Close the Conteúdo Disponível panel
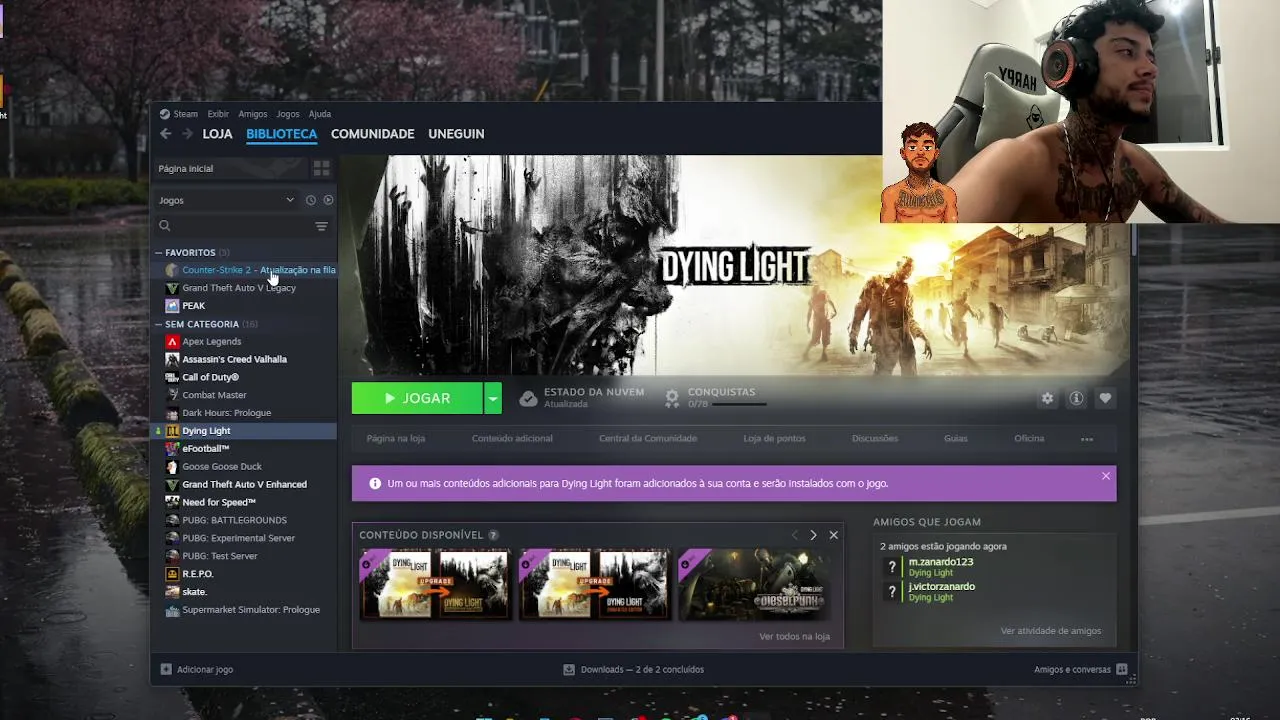The width and height of the screenshot is (1280, 720). (833, 535)
